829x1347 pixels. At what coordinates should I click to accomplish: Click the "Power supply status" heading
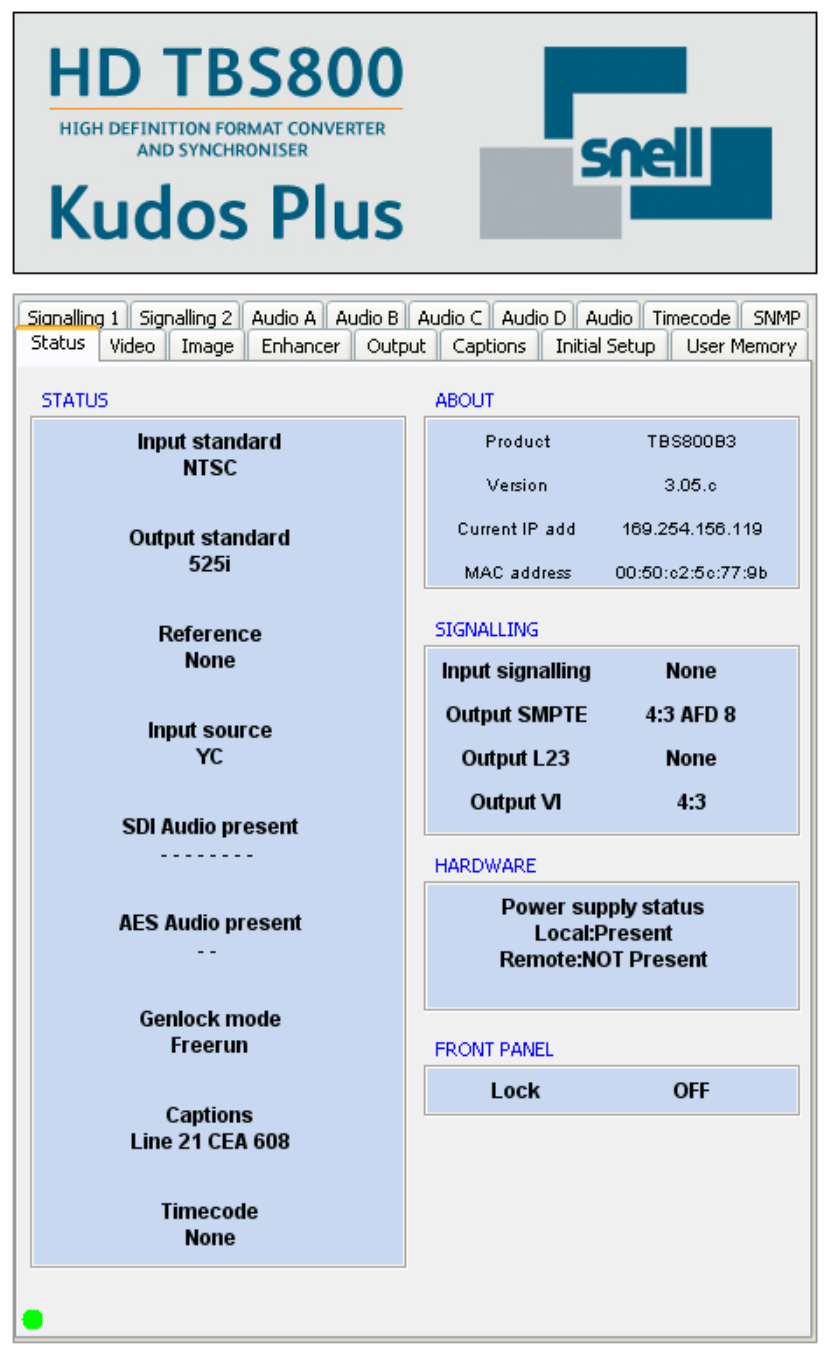point(603,908)
